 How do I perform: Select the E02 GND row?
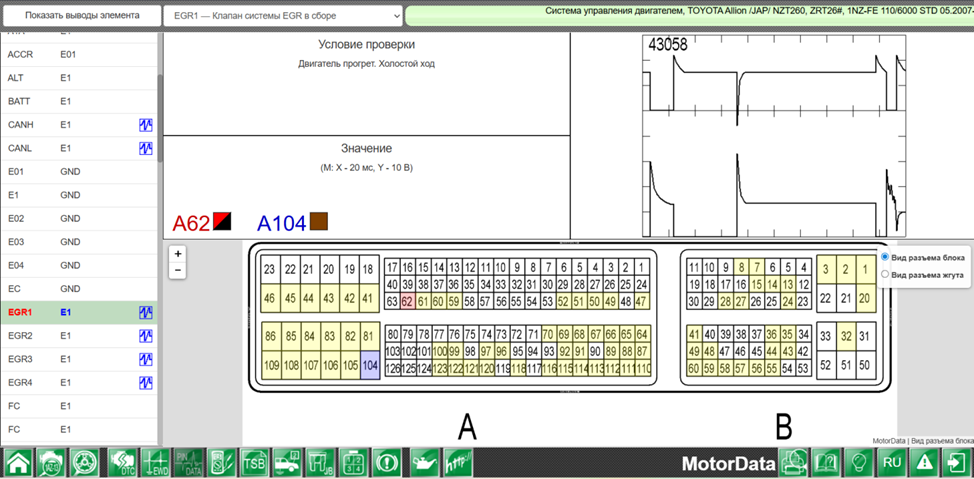tap(78, 219)
